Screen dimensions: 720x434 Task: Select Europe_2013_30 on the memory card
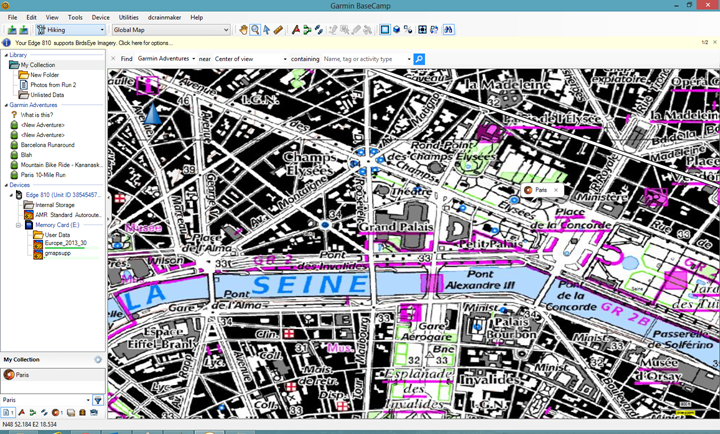(66, 243)
